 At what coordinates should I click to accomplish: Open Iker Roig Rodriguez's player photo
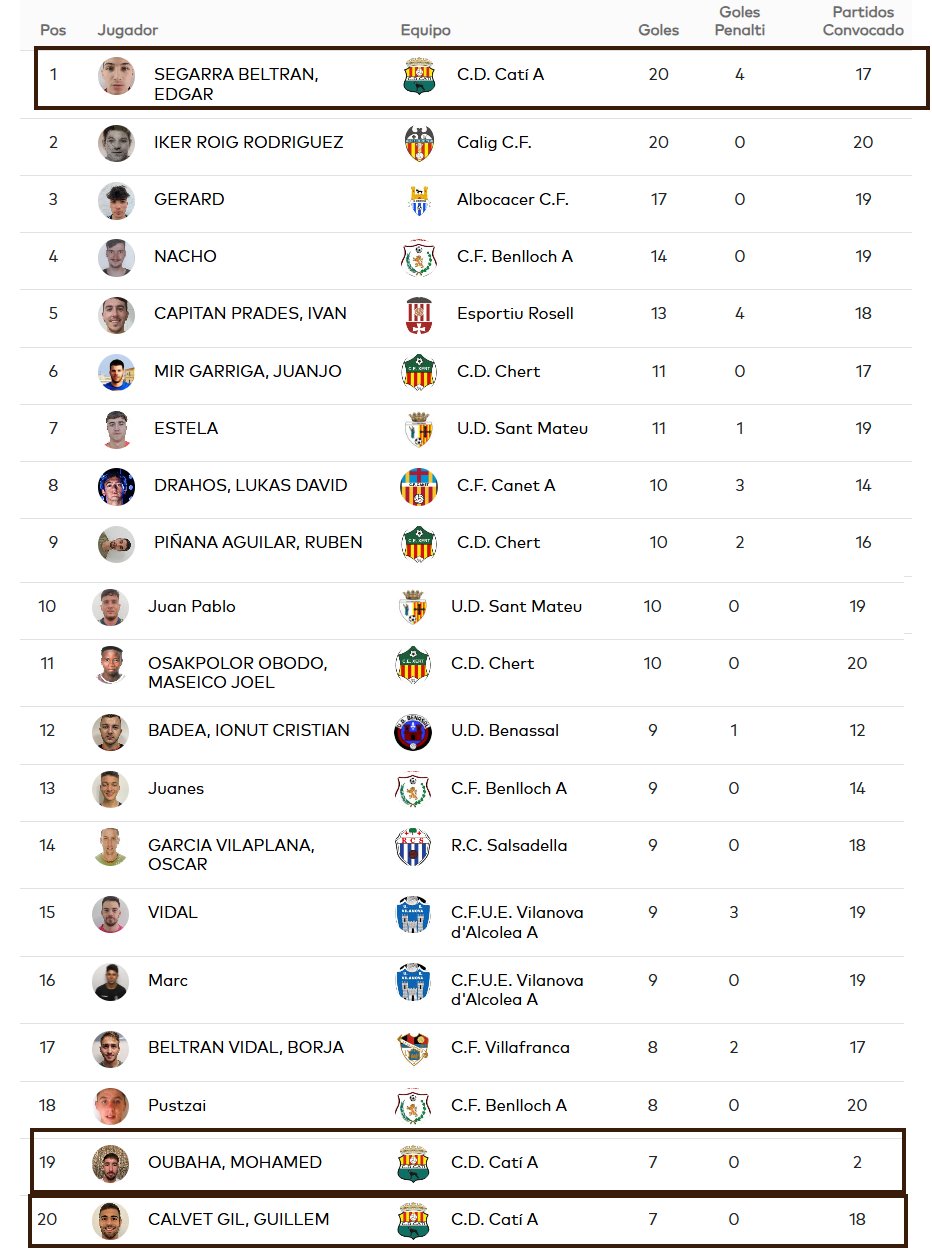point(116,143)
